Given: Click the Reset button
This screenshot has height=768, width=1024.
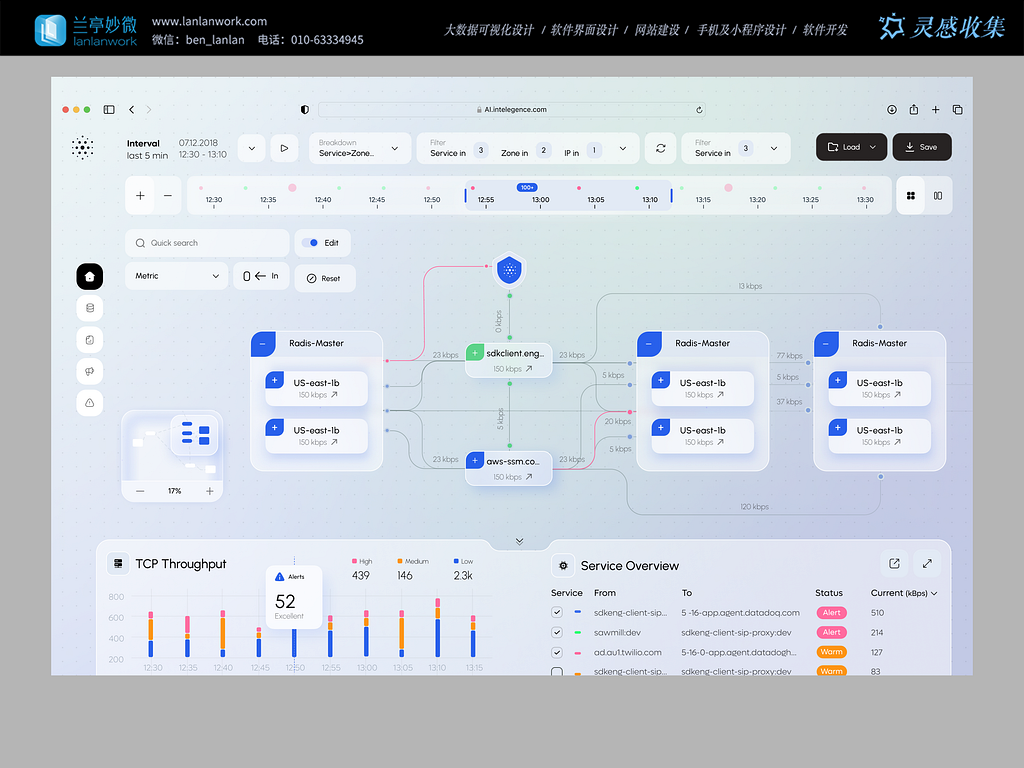Looking at the screenshot, I should click(324, 278).
